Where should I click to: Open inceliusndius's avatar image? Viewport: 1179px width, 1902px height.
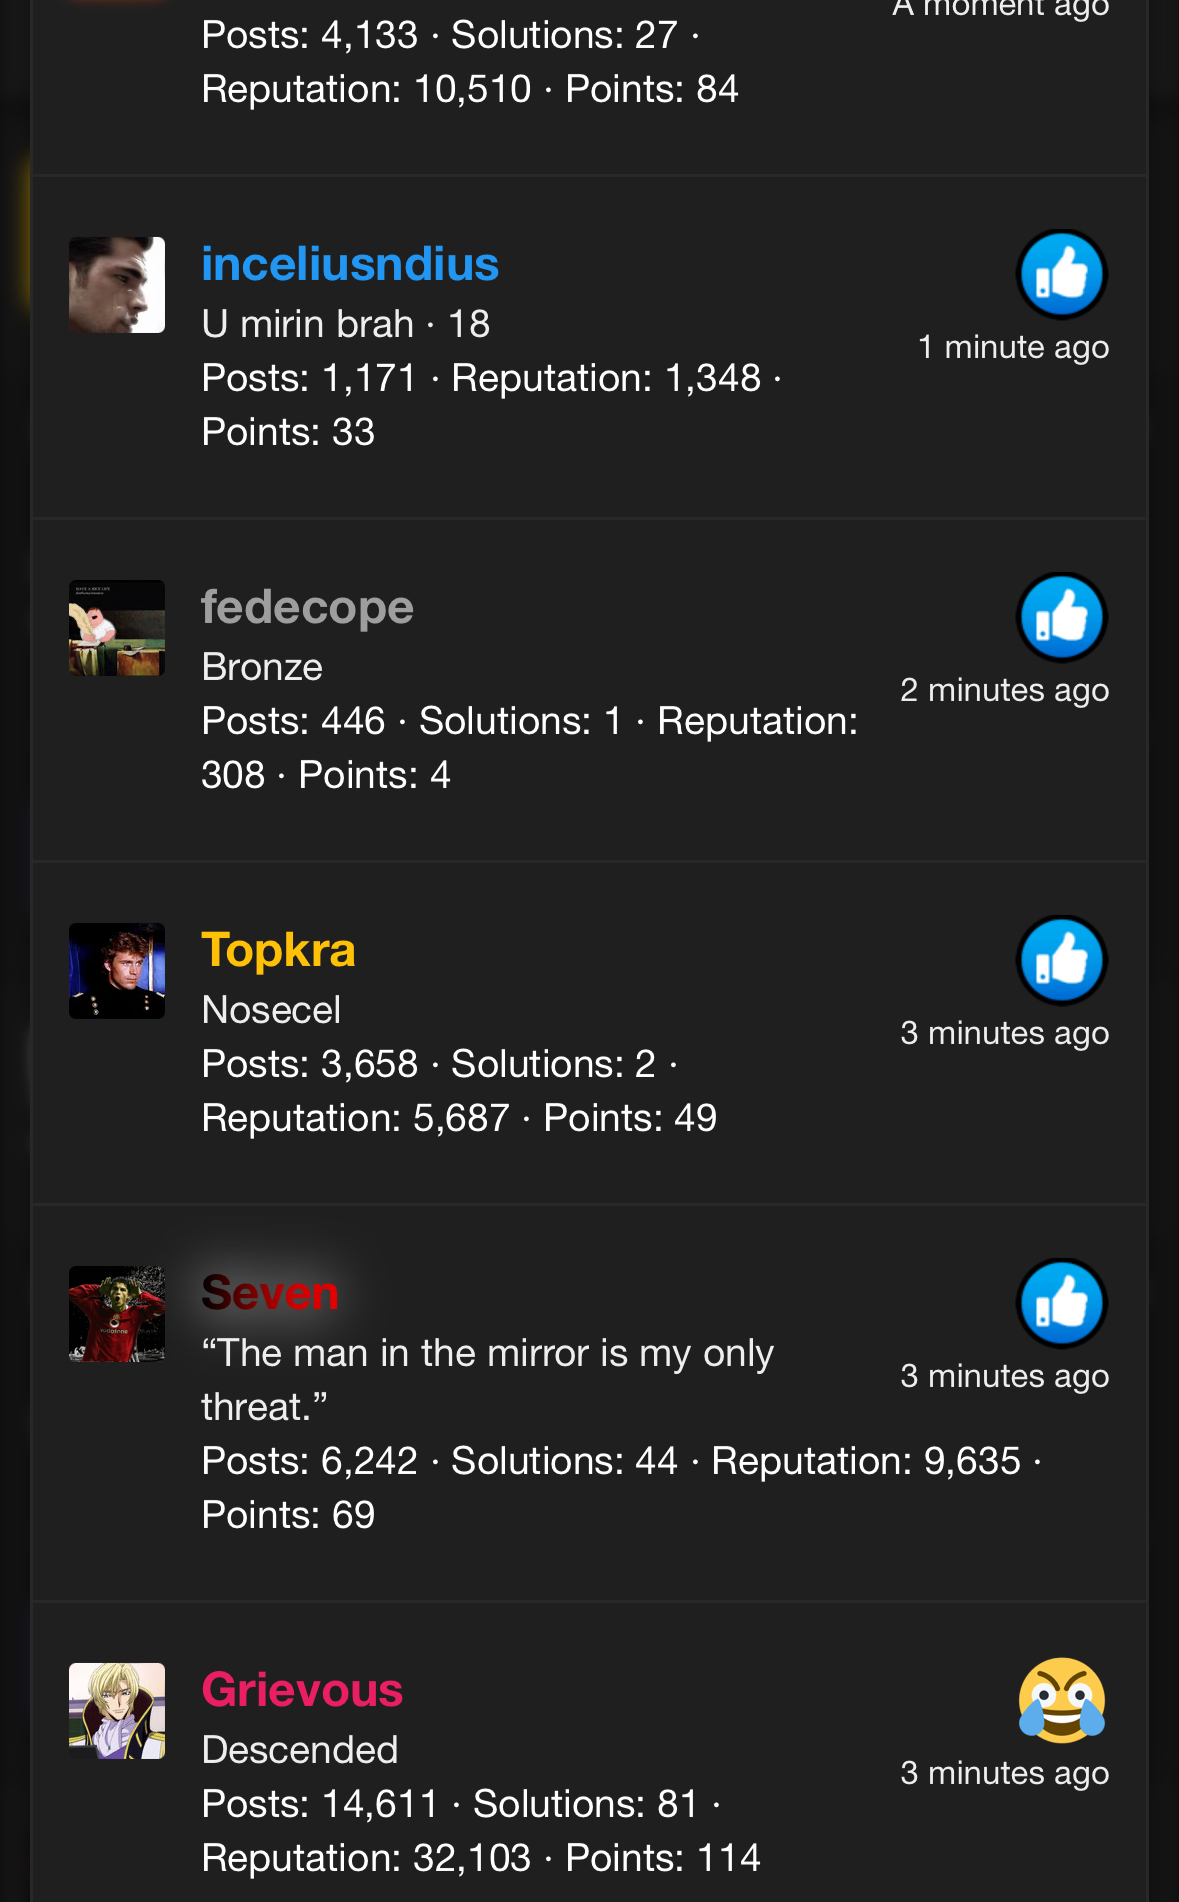click(x=117, y=285)
